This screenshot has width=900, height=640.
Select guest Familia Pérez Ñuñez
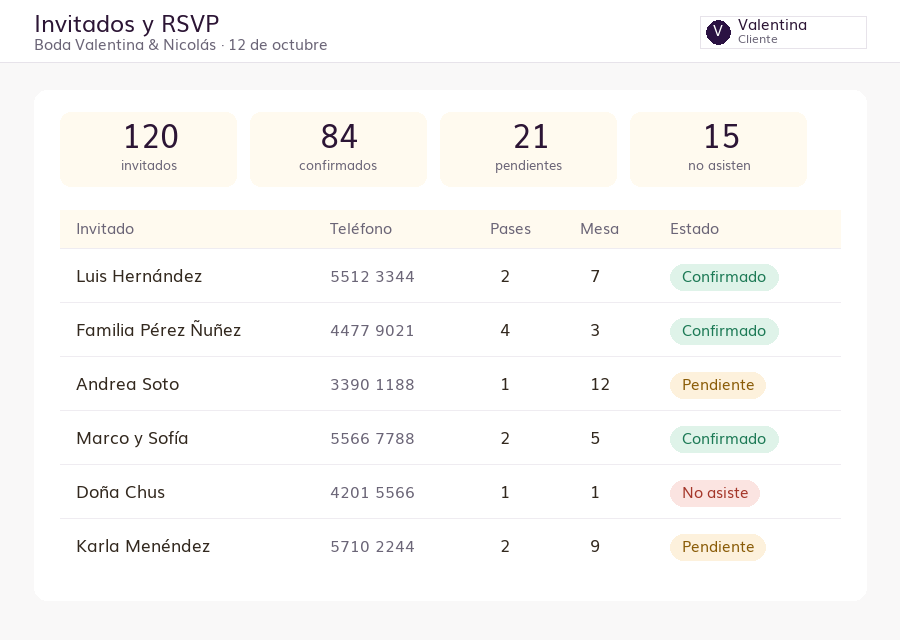(158, 330)
